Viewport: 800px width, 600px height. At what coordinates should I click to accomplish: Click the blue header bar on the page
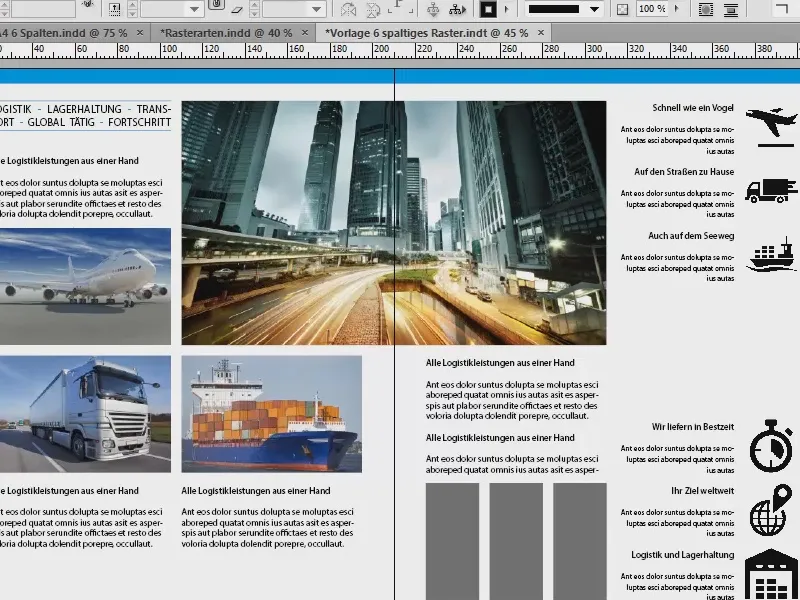pyautogui.click(x=400, y=77)
